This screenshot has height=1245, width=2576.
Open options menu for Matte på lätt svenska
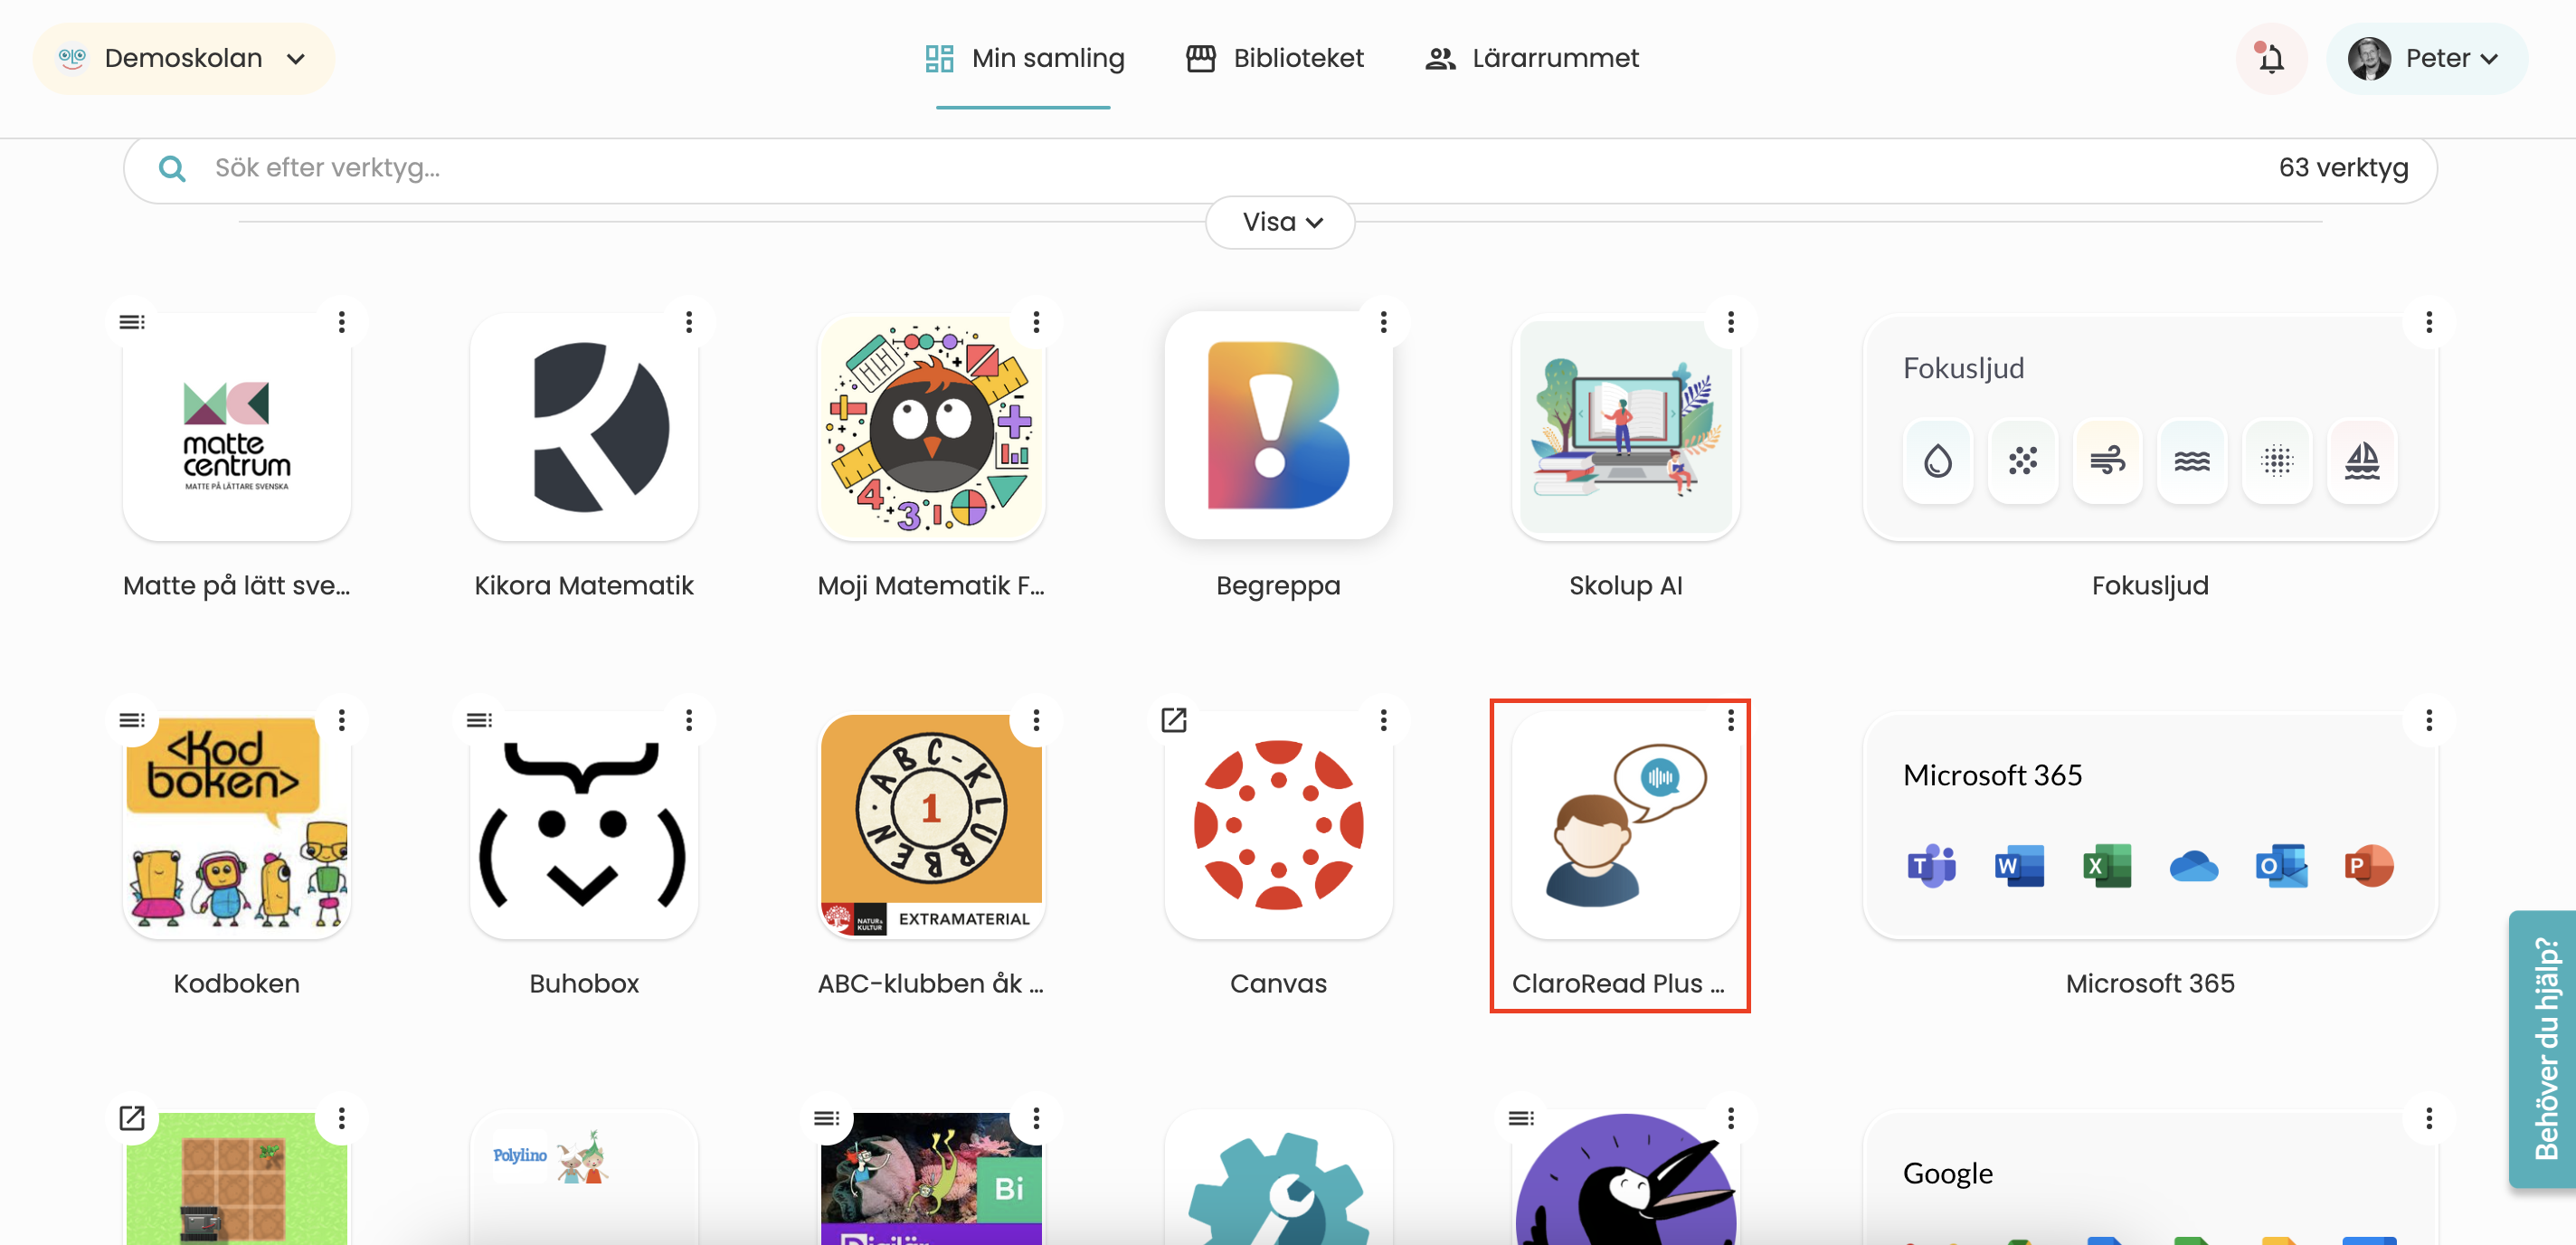click(342, 322)
